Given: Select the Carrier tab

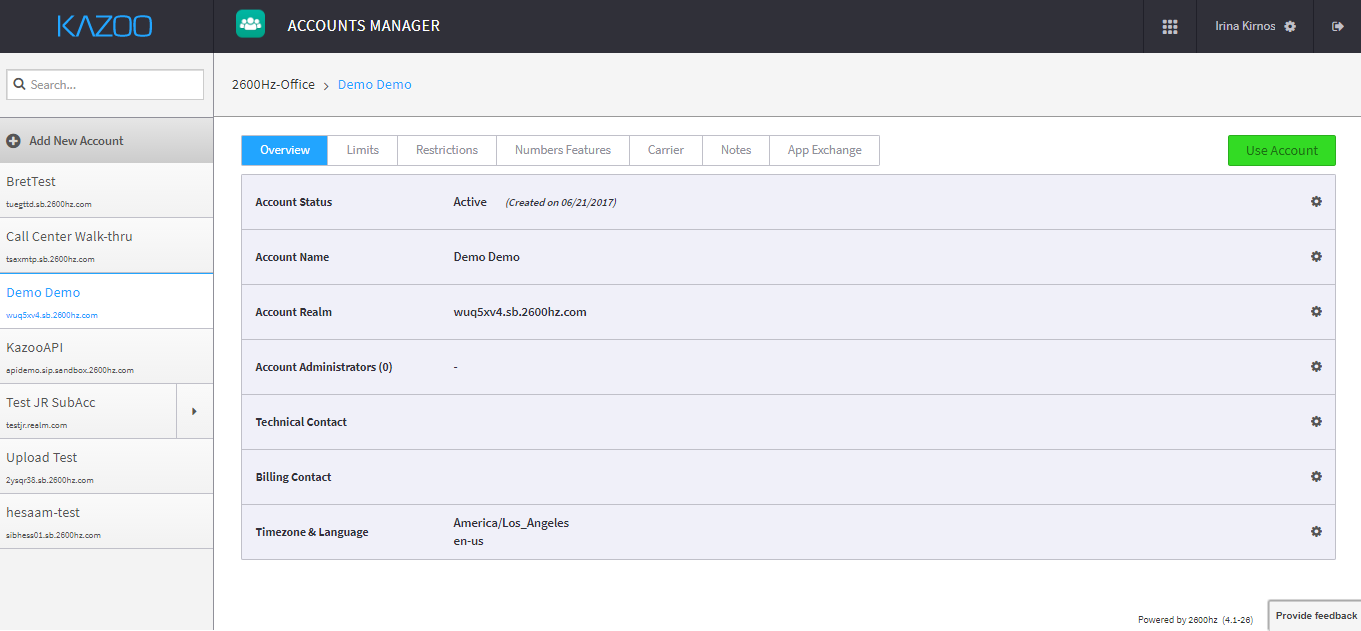Looking at the screenshot, I should pos(666,150).
